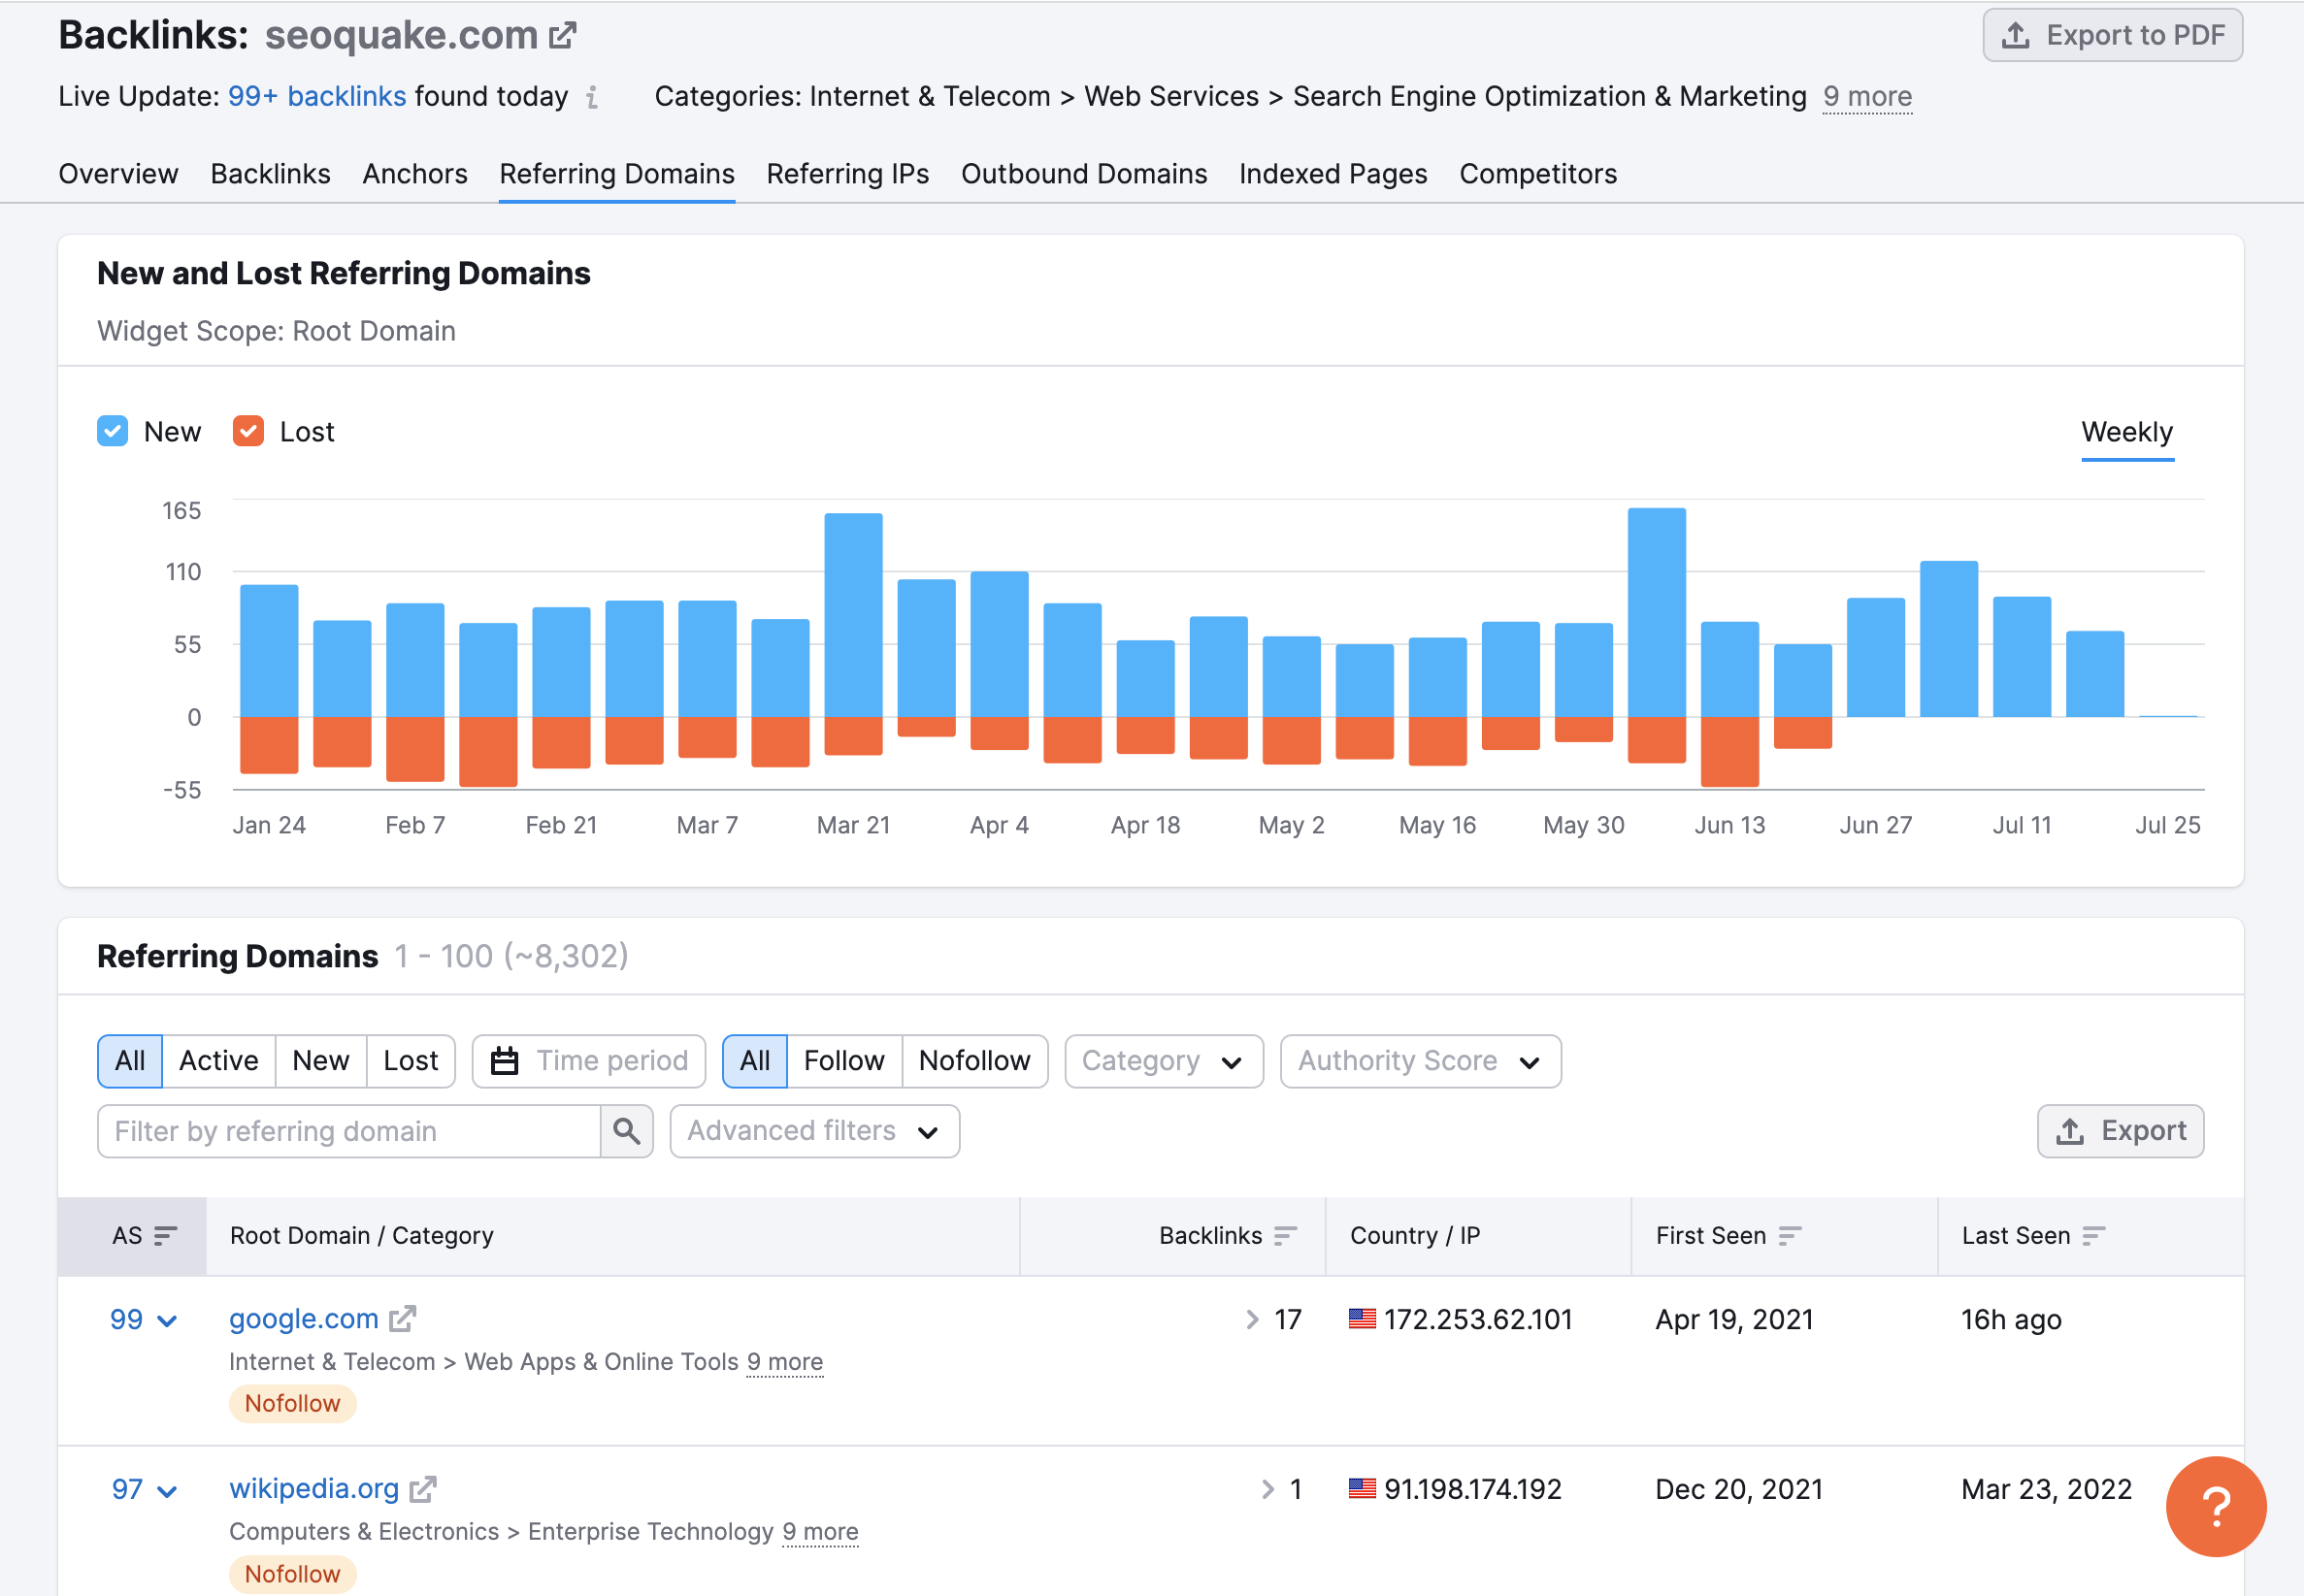The height and width of the screenshot is (1596, 2304).
Task: Open google.com external link icon
Action: [402, 1320]
